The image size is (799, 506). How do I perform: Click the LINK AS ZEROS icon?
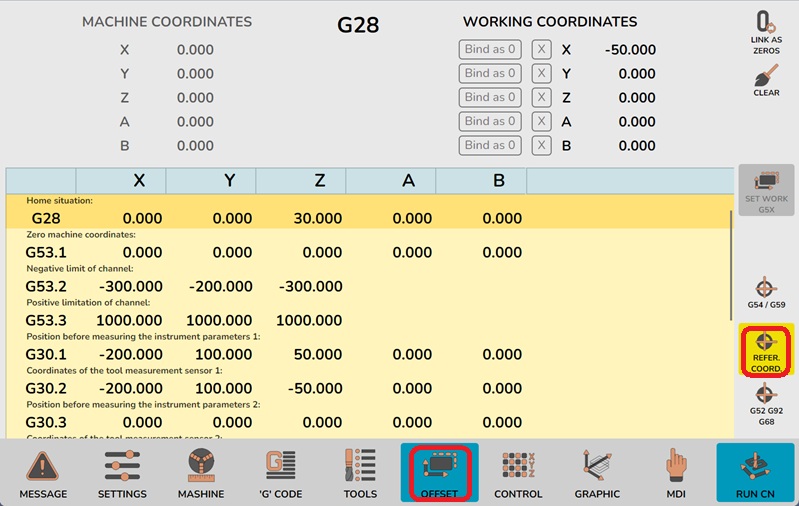coord(766,33)
